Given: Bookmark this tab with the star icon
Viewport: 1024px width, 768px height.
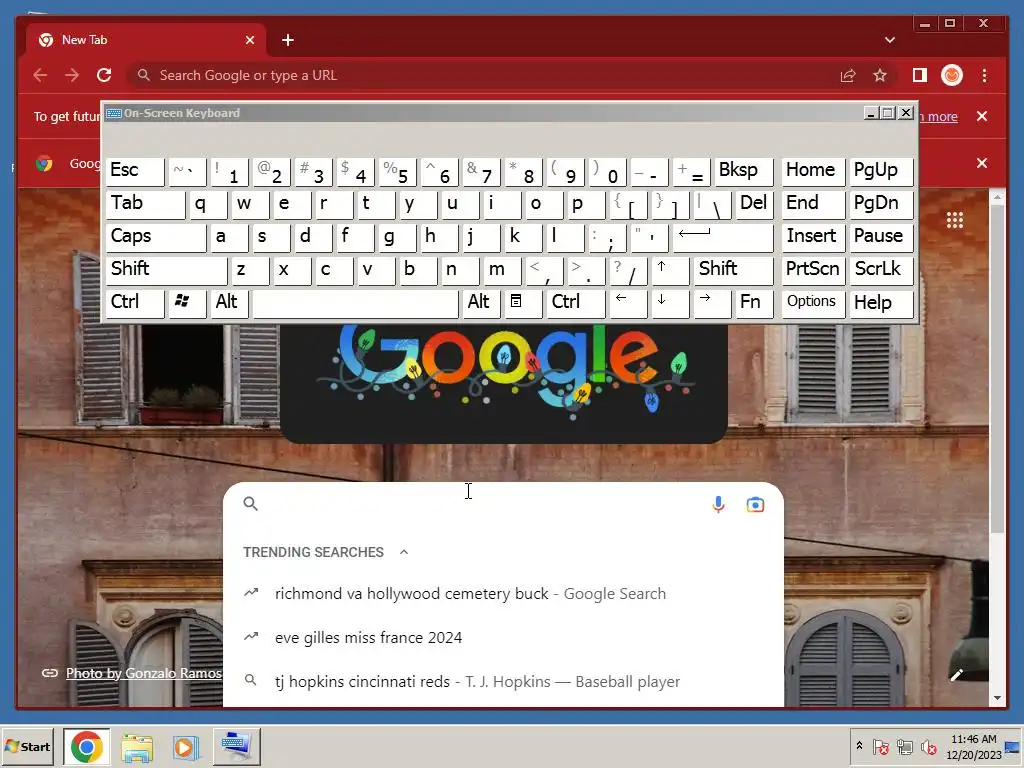Looking at the screenshot, I should pos(880,75).
